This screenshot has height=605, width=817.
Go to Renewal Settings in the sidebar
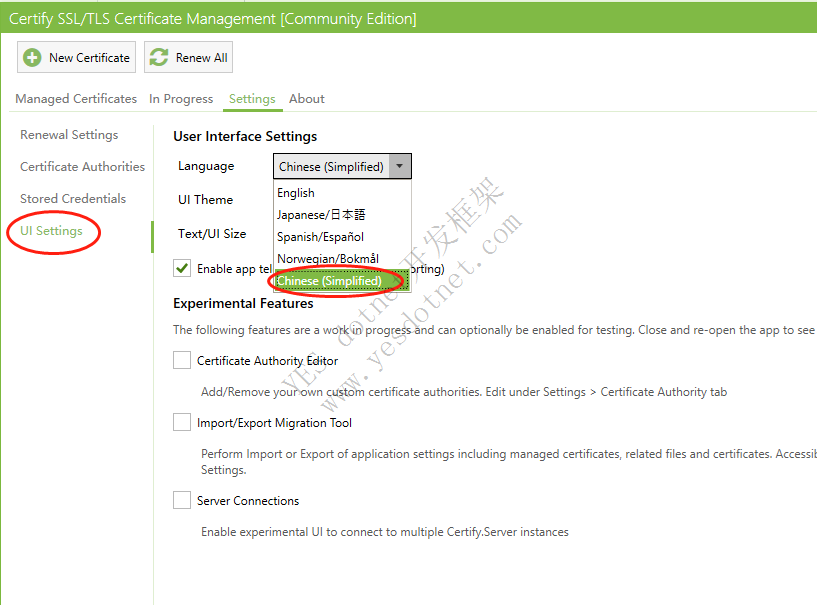point(69,134)
